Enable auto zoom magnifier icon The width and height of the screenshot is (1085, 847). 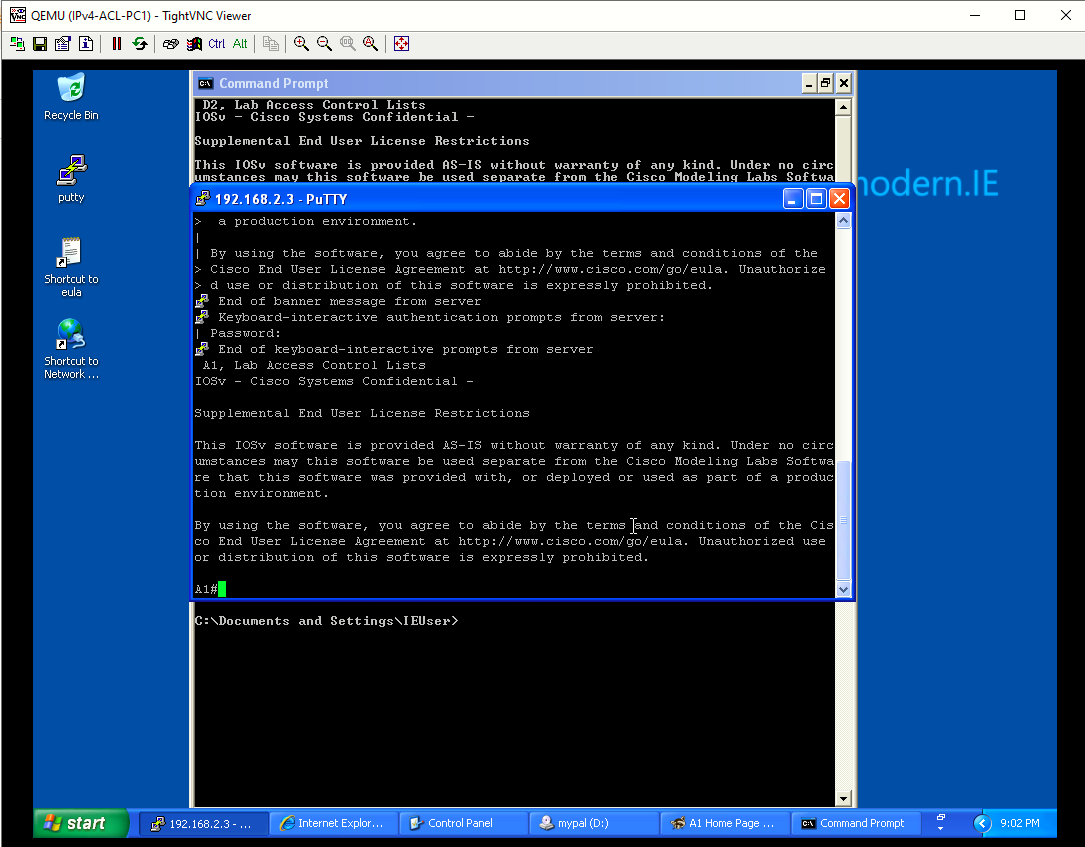[x=370, y=44]
